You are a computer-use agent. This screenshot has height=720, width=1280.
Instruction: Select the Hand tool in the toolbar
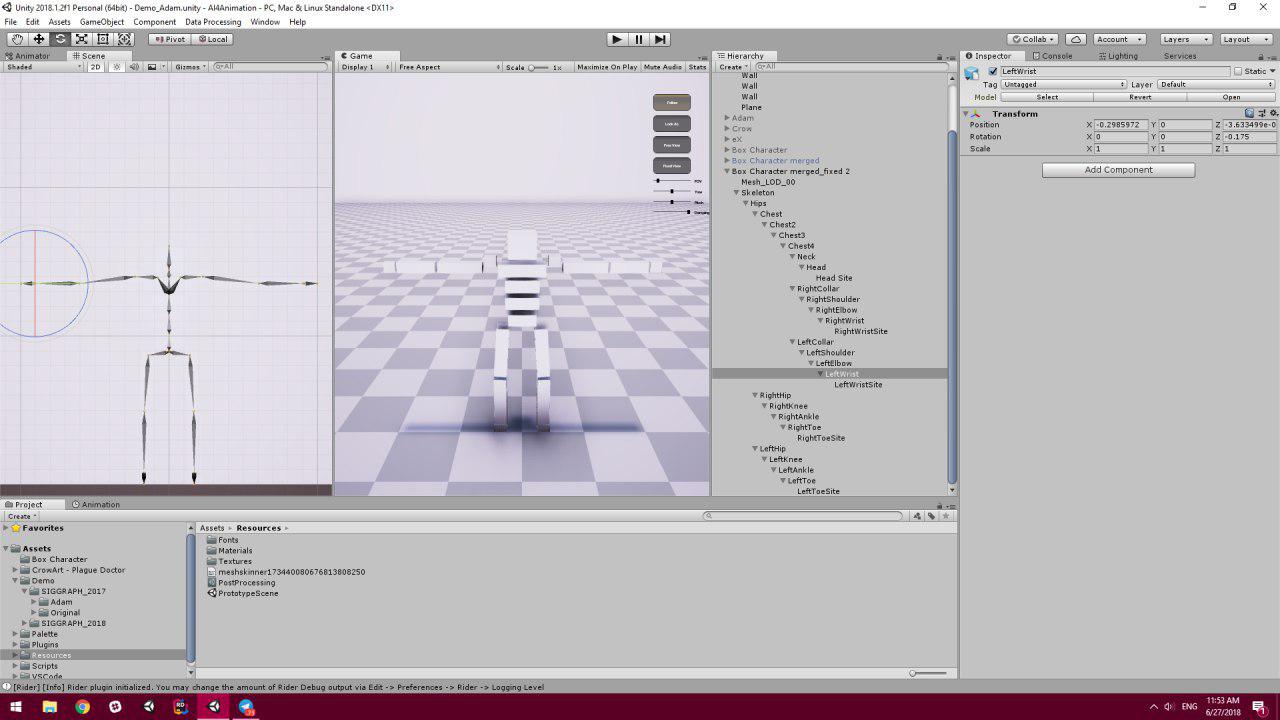click(x=17, y=39)
